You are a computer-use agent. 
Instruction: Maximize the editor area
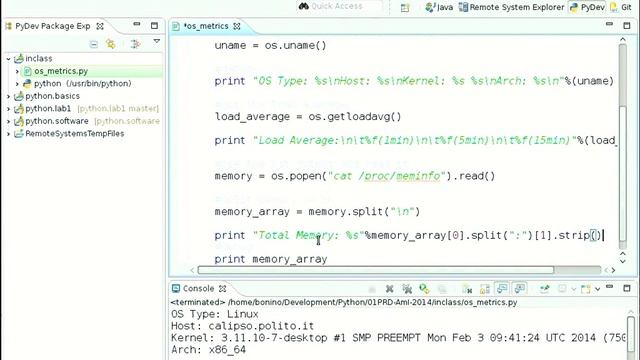click(x=627, y=25)
